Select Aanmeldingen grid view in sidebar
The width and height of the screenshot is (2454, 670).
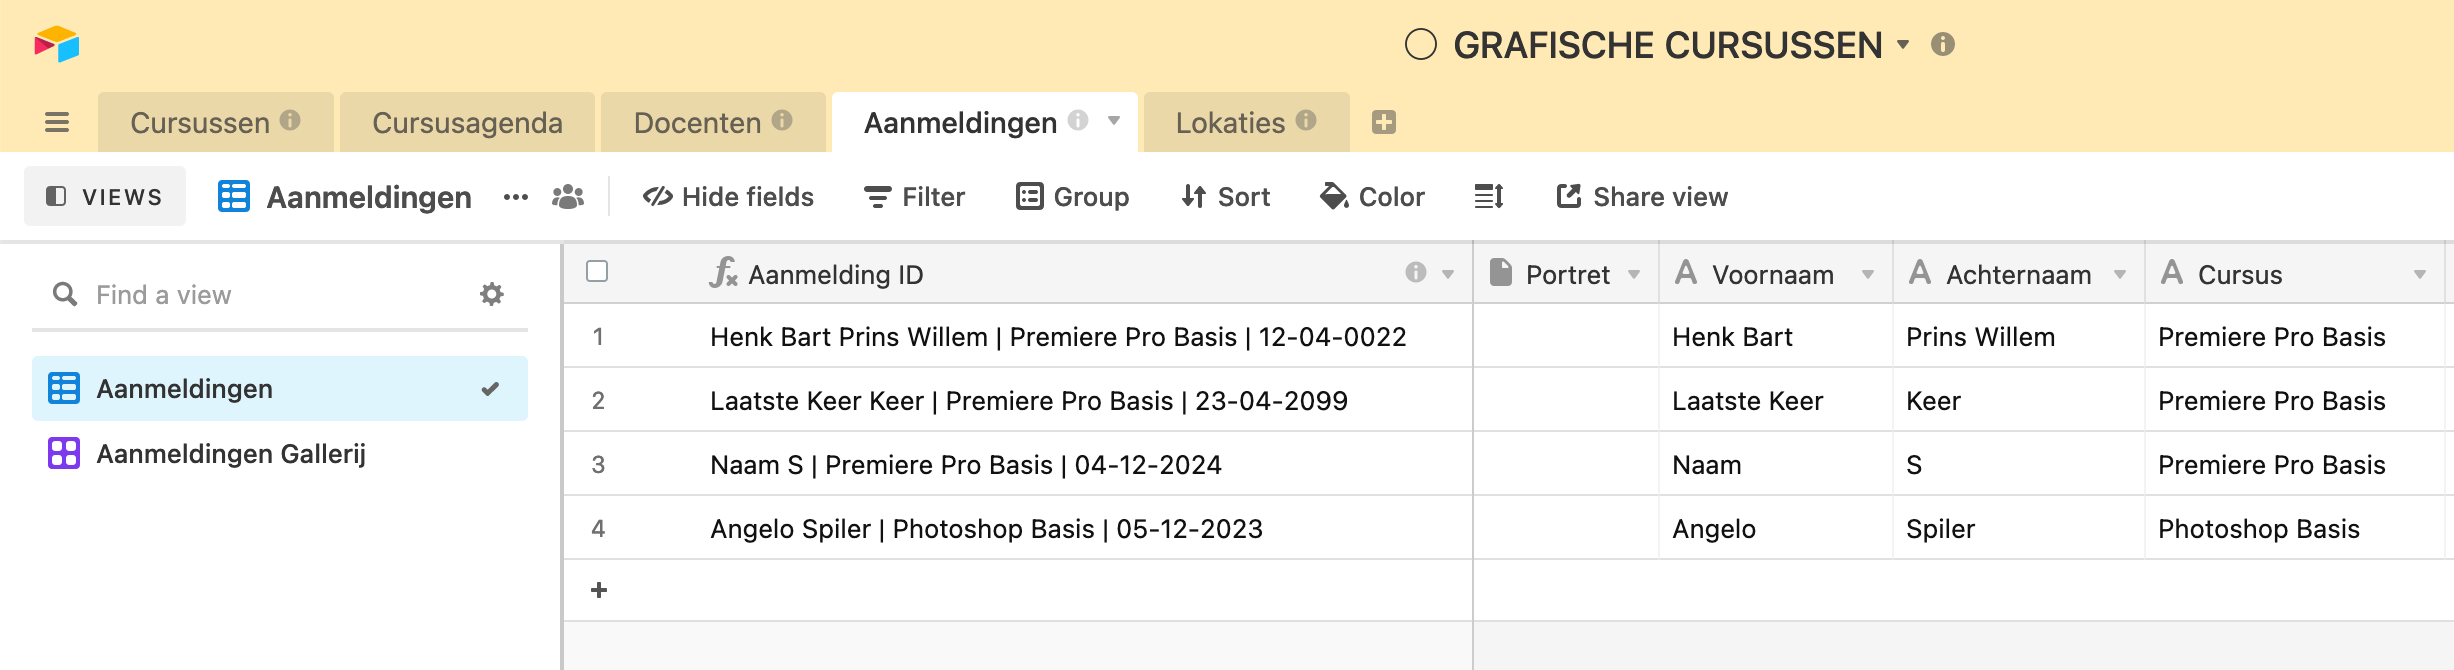pyautogui.click(x=280, y=388)
